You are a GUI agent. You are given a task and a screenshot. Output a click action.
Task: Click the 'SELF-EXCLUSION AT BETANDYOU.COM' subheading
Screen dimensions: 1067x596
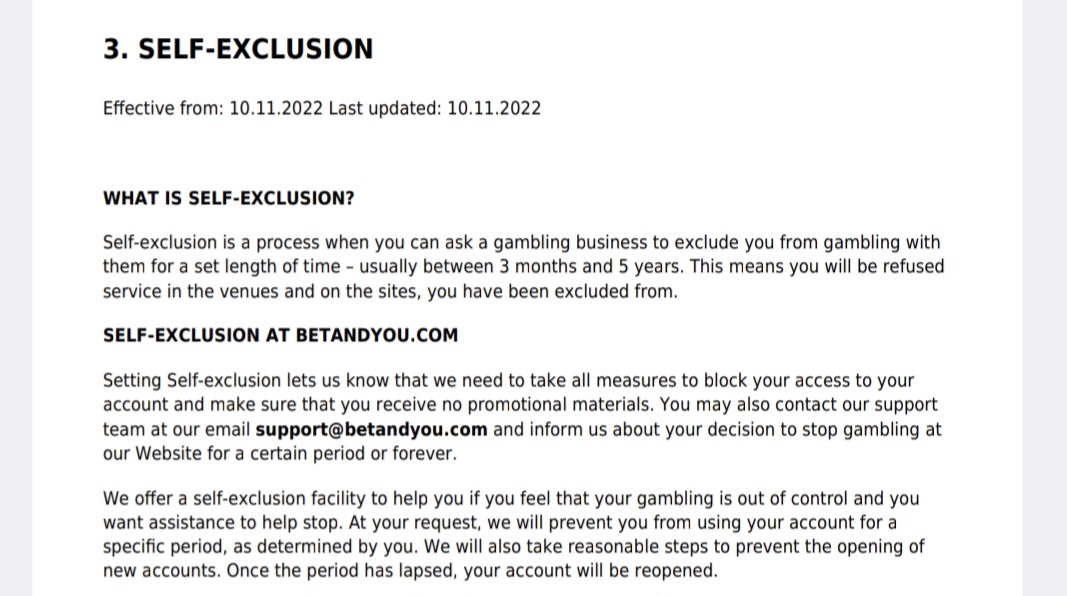click(x=280, y=335)
